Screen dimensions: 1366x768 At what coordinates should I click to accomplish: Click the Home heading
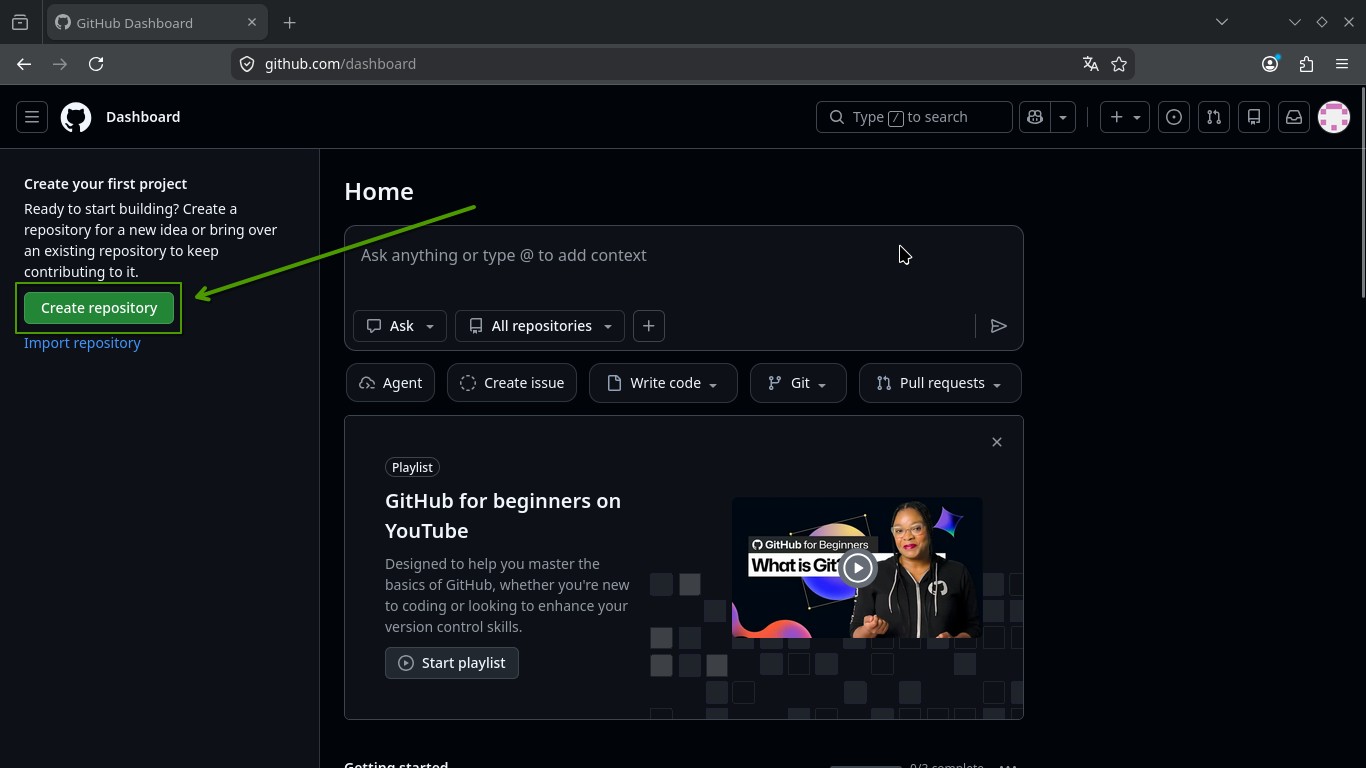tap(379, 191)
